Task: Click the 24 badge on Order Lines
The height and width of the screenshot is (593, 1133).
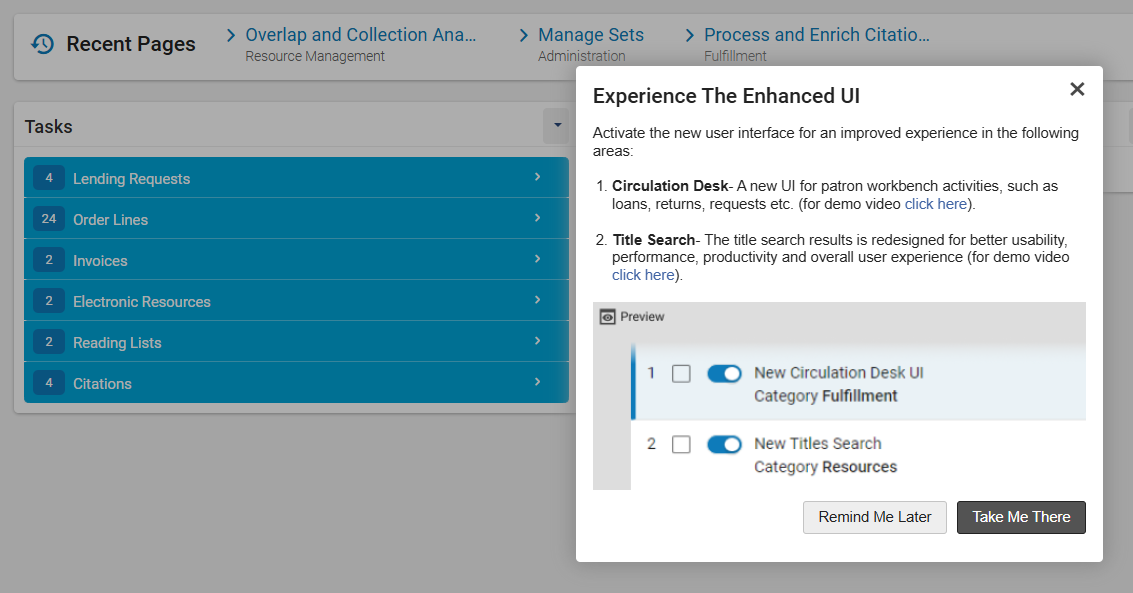Action: [48, 219]
